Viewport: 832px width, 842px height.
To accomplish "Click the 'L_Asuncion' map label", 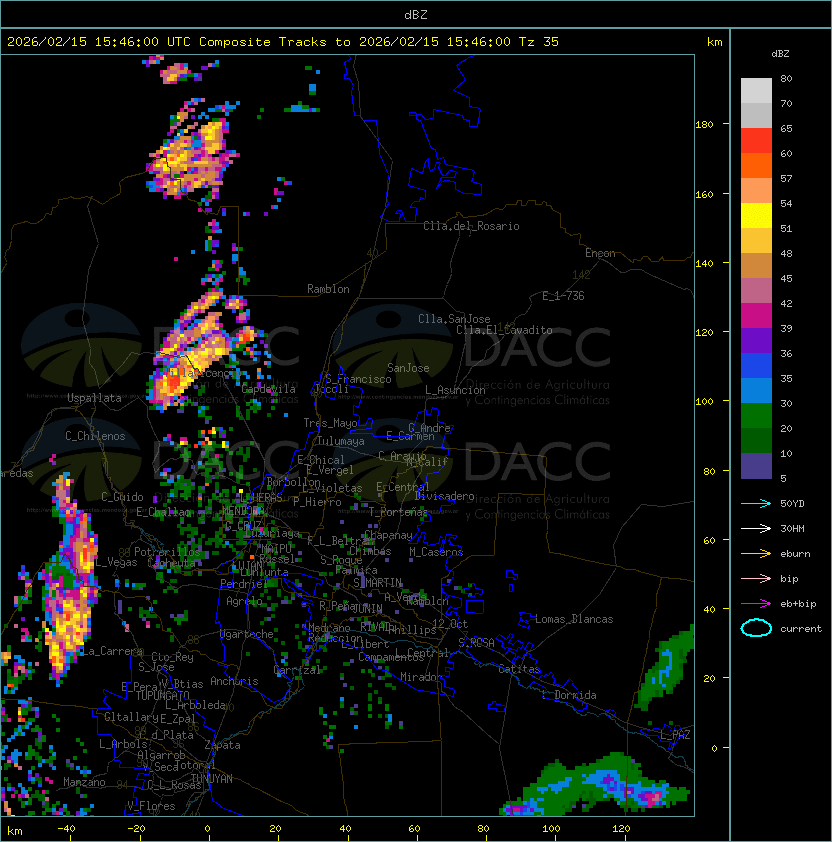I will [x=455, y=390].
